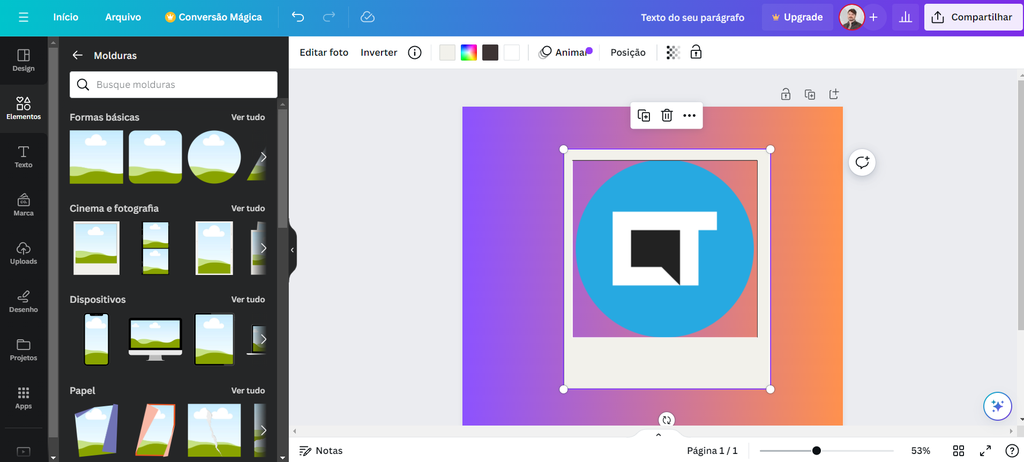Image resolution: width=1024 pixels, height=462 pixels.
Task: Open the Animar options
Action: [565, 53]
